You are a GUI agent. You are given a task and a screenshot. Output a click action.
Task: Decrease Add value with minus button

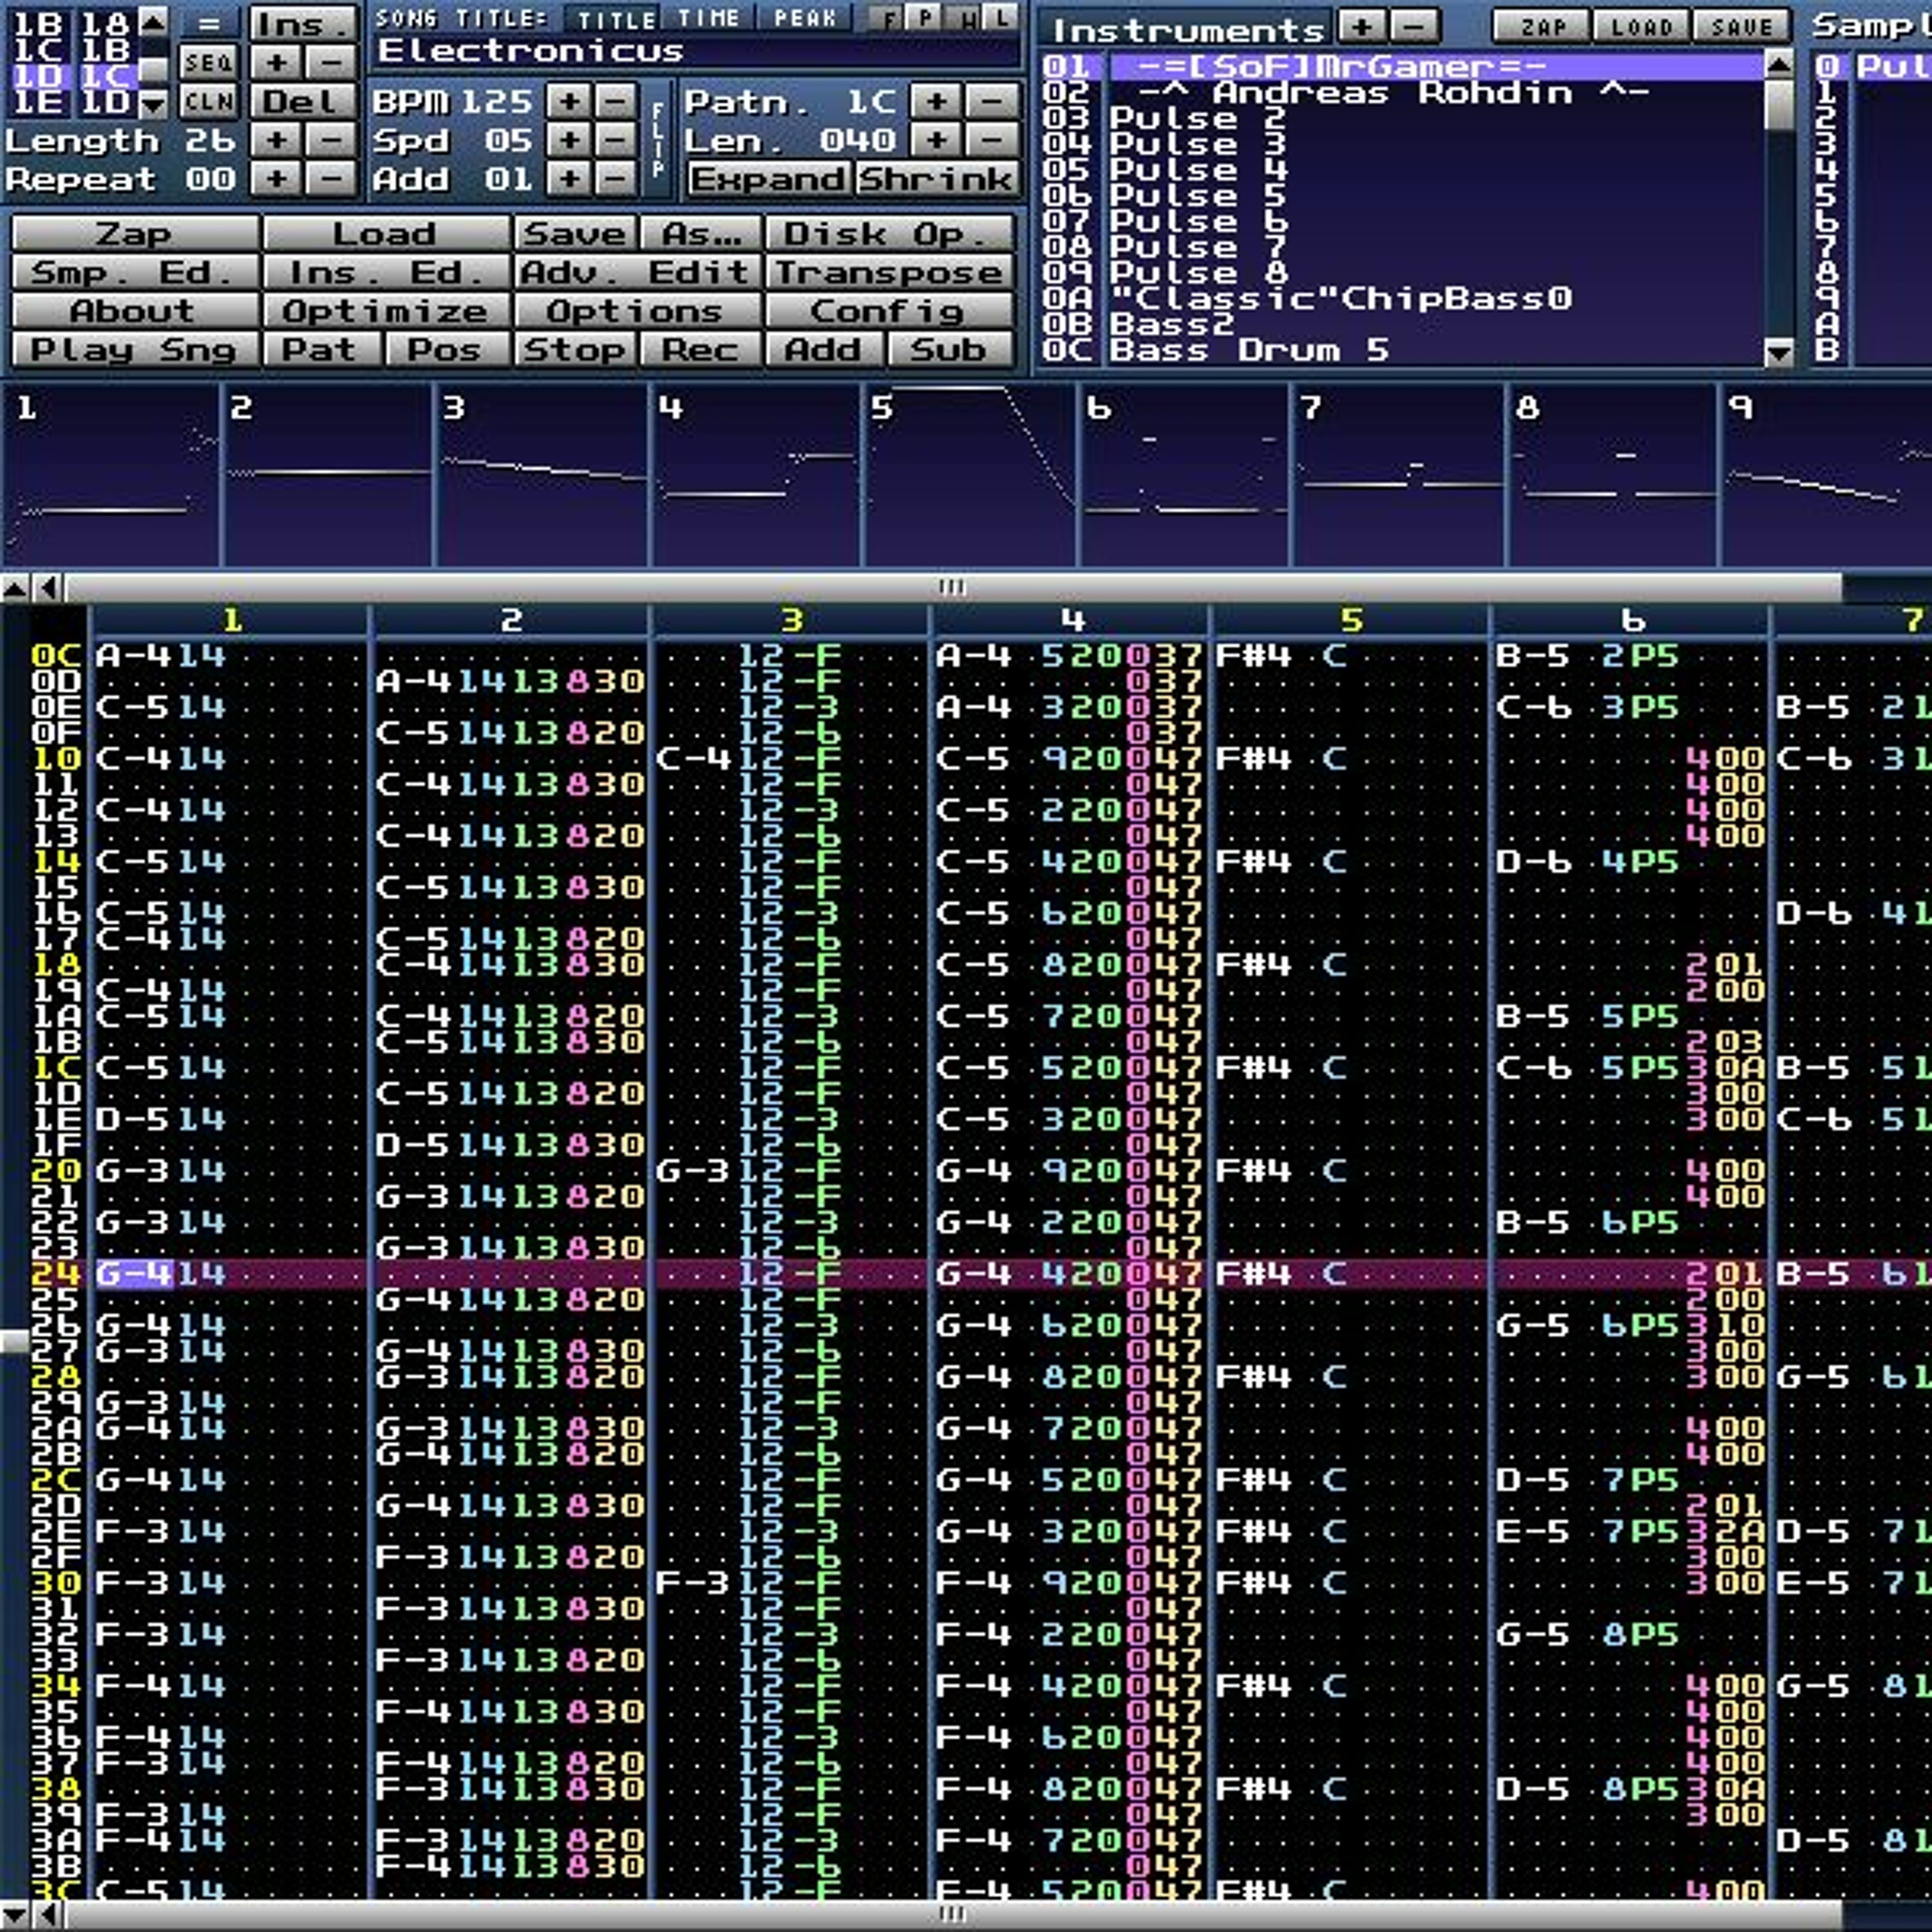[615, 179]
